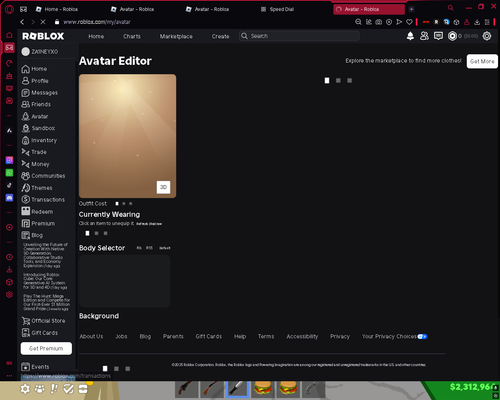Toggle Your Privacy Choices switch icon
The width and height of the screenshot is (500, 400).
(422, 337)
